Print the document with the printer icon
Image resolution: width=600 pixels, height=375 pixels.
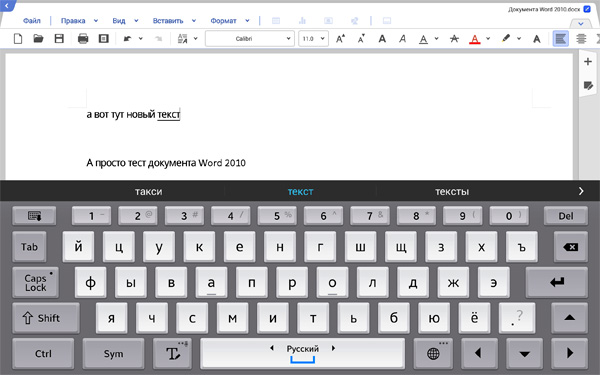[x=83, y=39]
